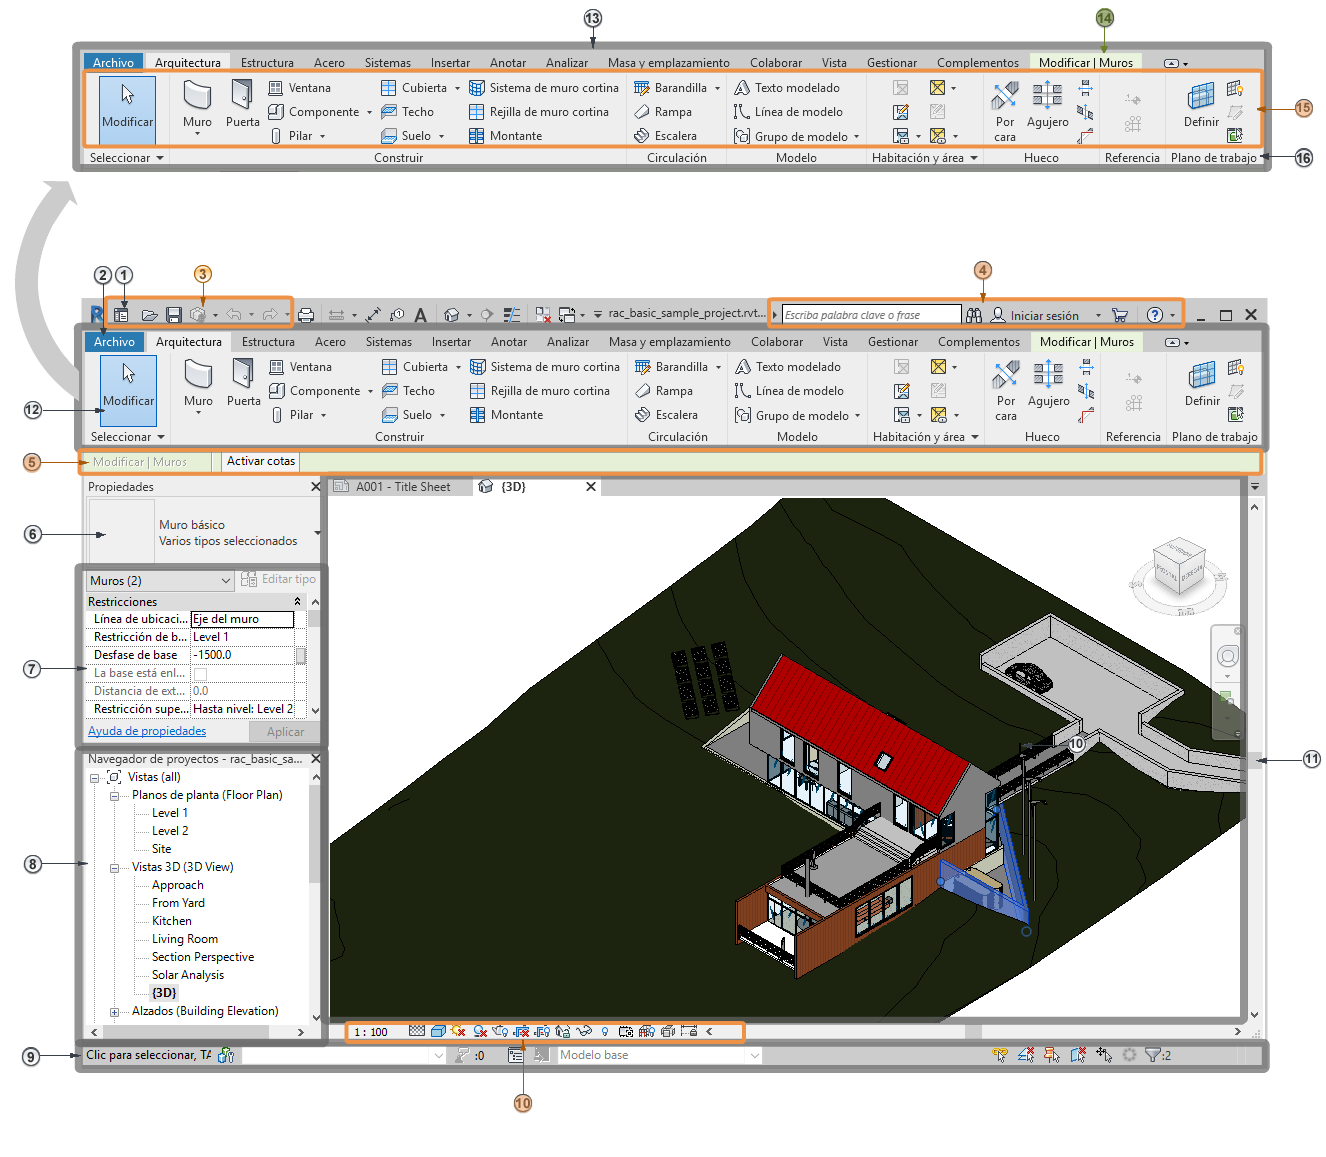Select Rejilla de muro cortina in enlarged ribbon callout
This screenshot has width=1326, height=1157.
[x=539, y=112]
